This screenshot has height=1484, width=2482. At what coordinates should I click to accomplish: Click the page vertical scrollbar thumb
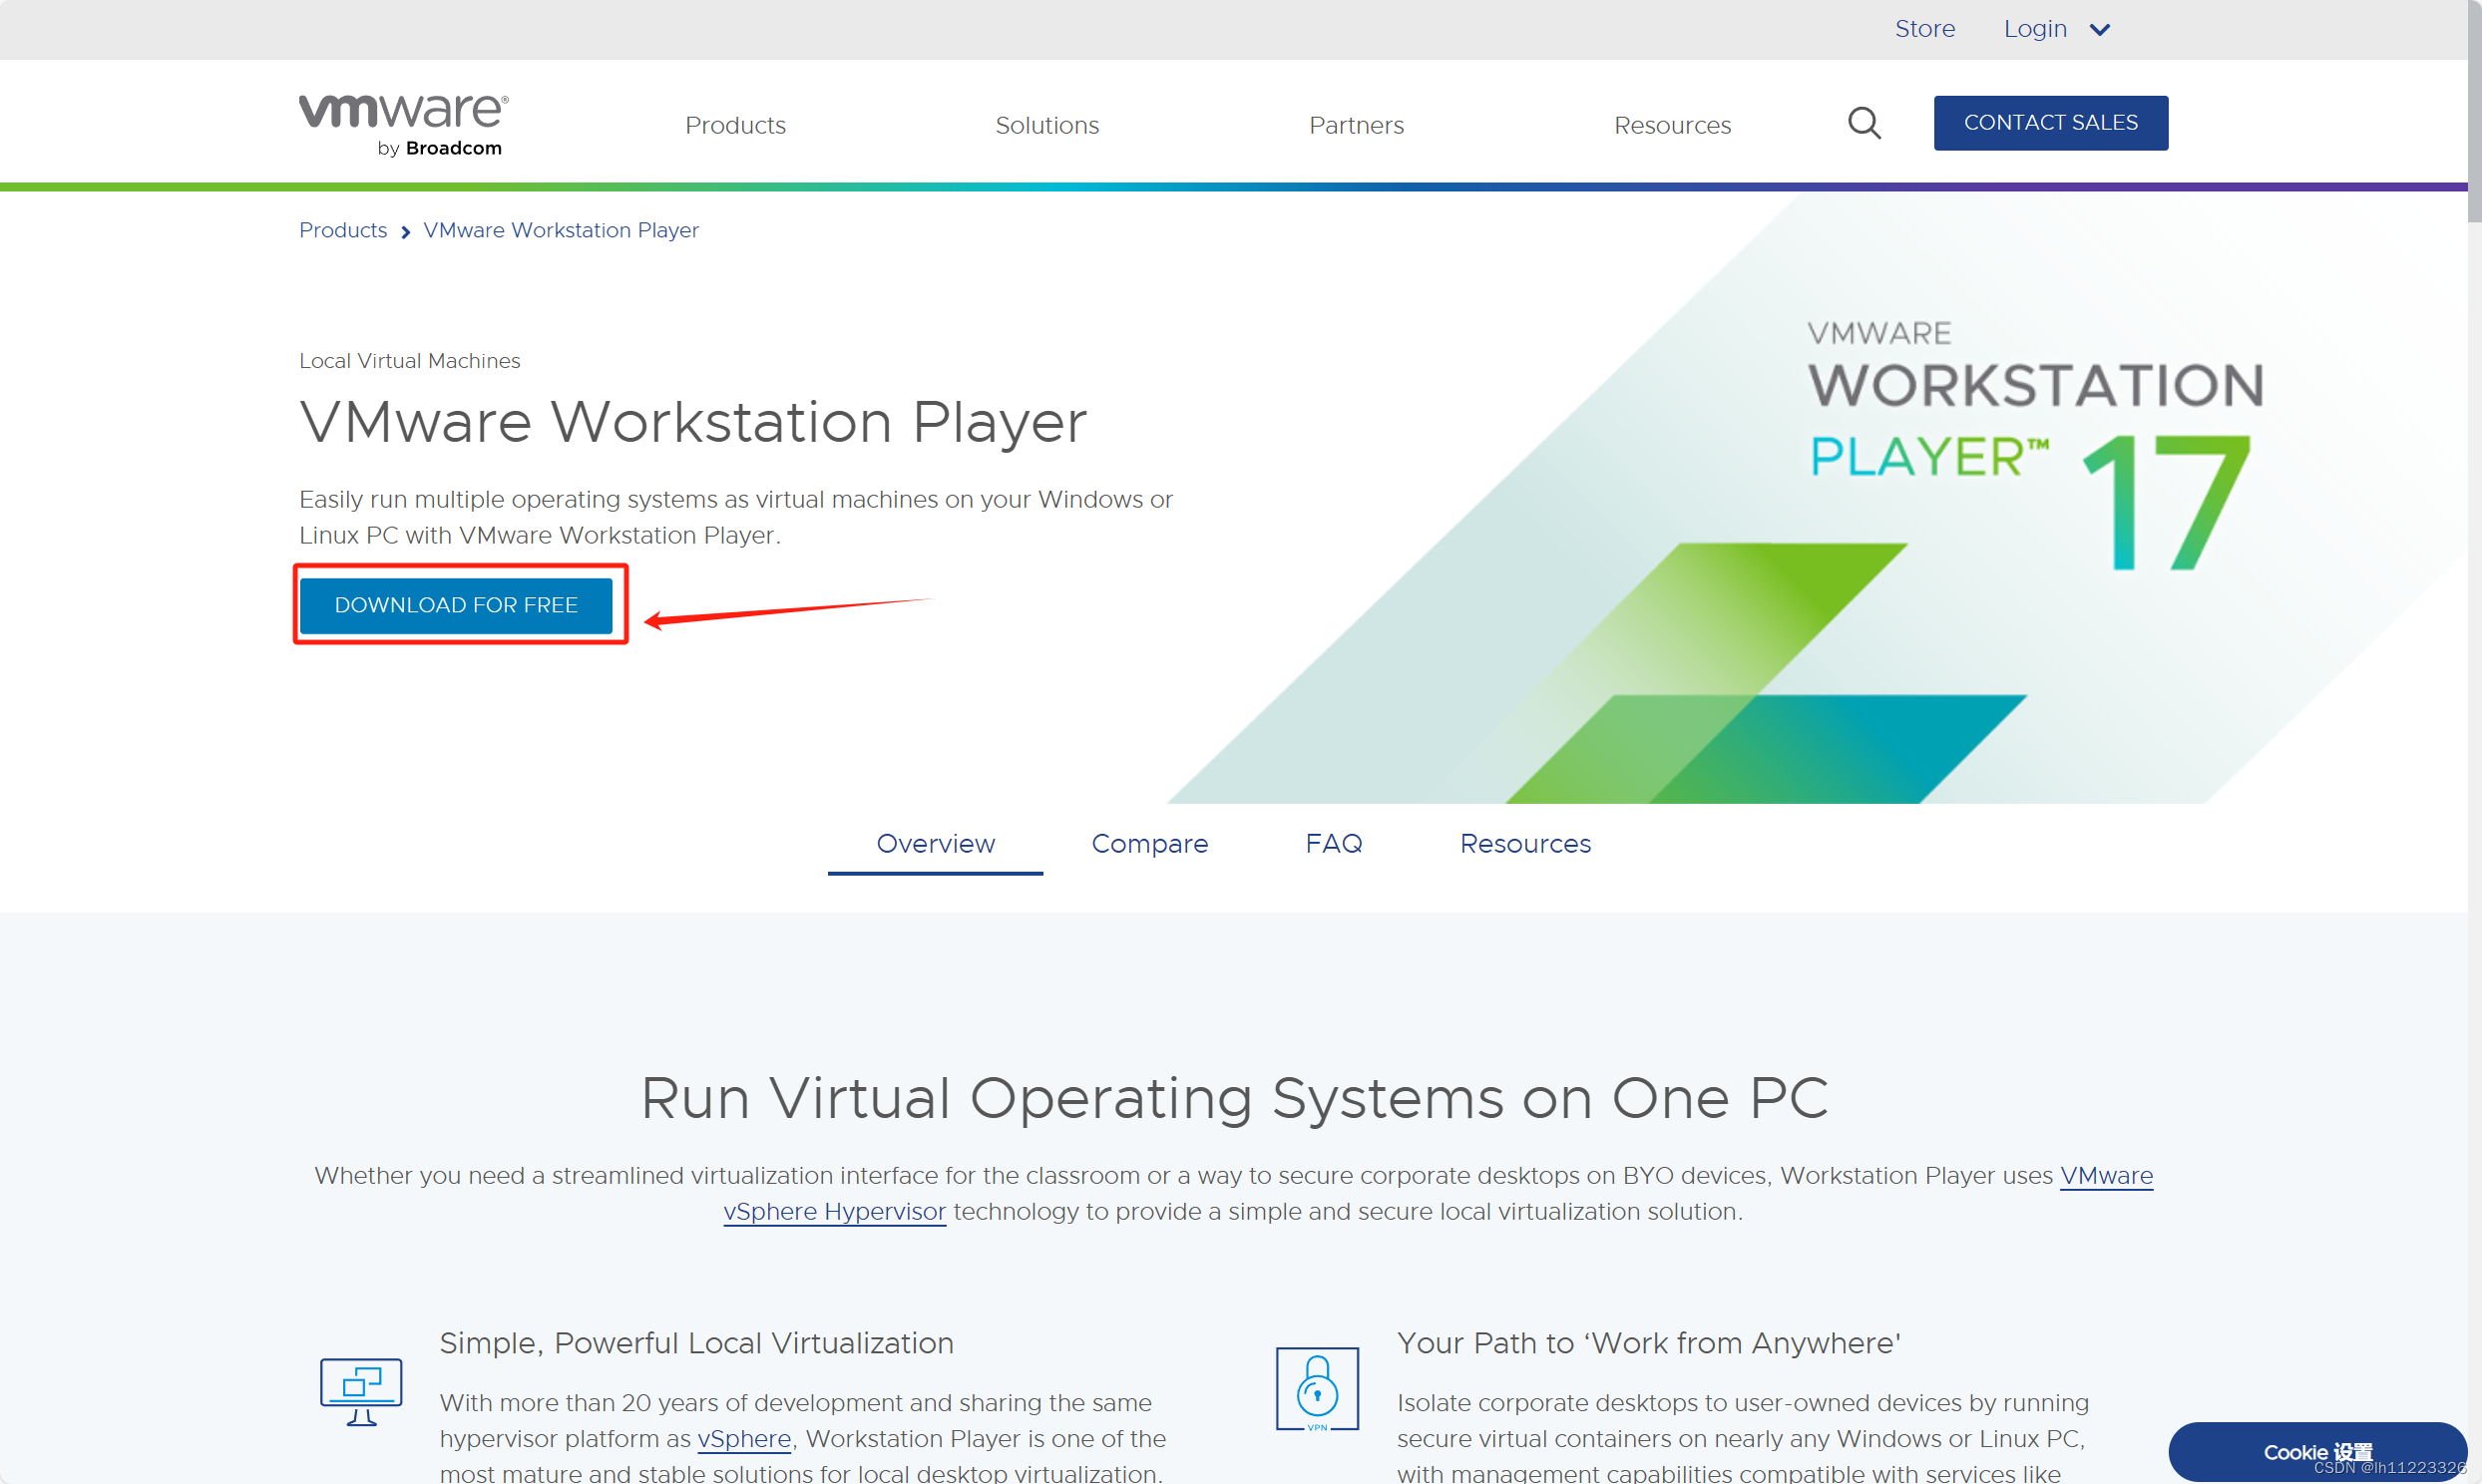coord(2474,110)
